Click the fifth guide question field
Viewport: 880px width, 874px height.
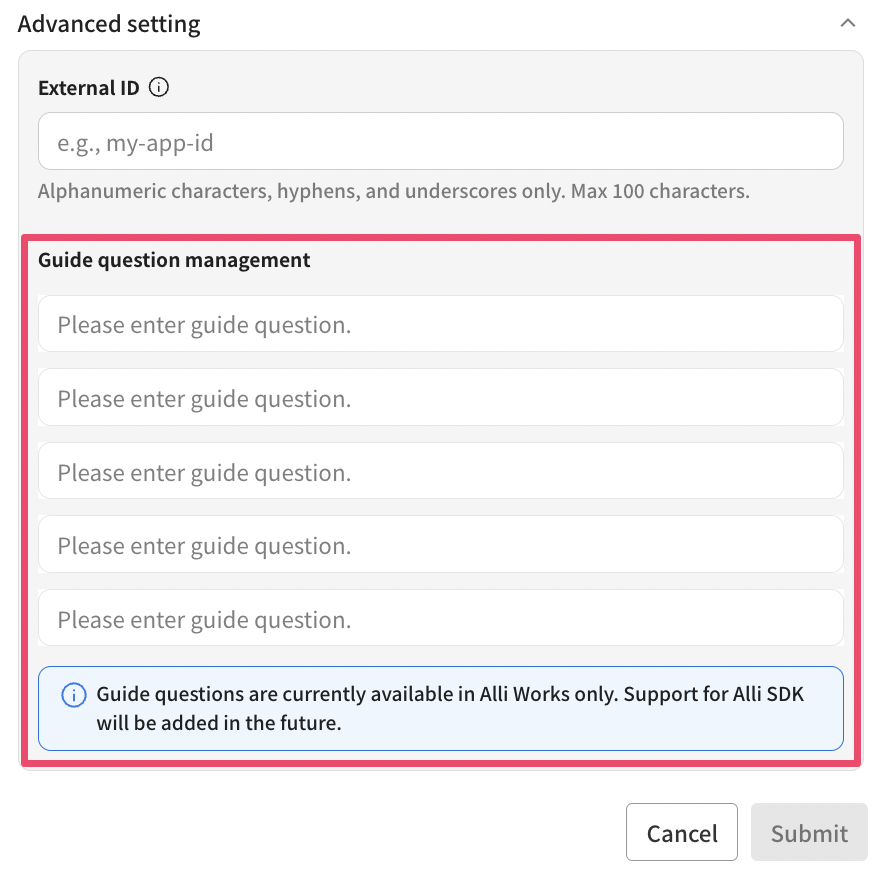point(440,619)
